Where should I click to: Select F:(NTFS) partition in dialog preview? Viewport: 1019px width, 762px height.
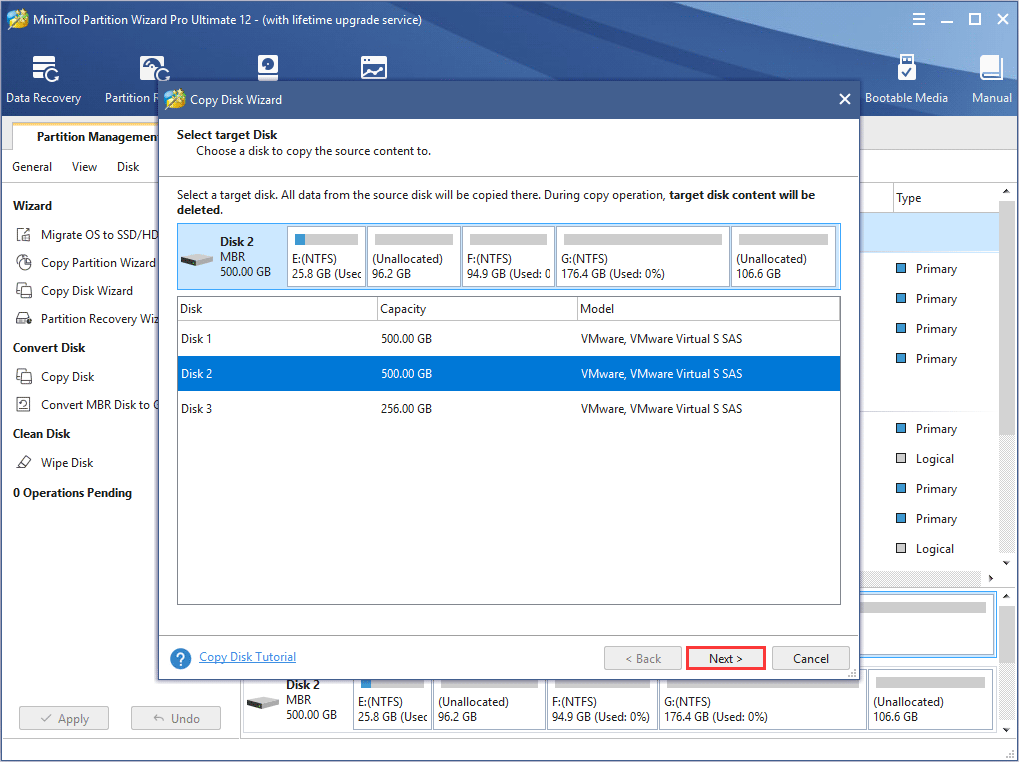[x=508, y=257]
